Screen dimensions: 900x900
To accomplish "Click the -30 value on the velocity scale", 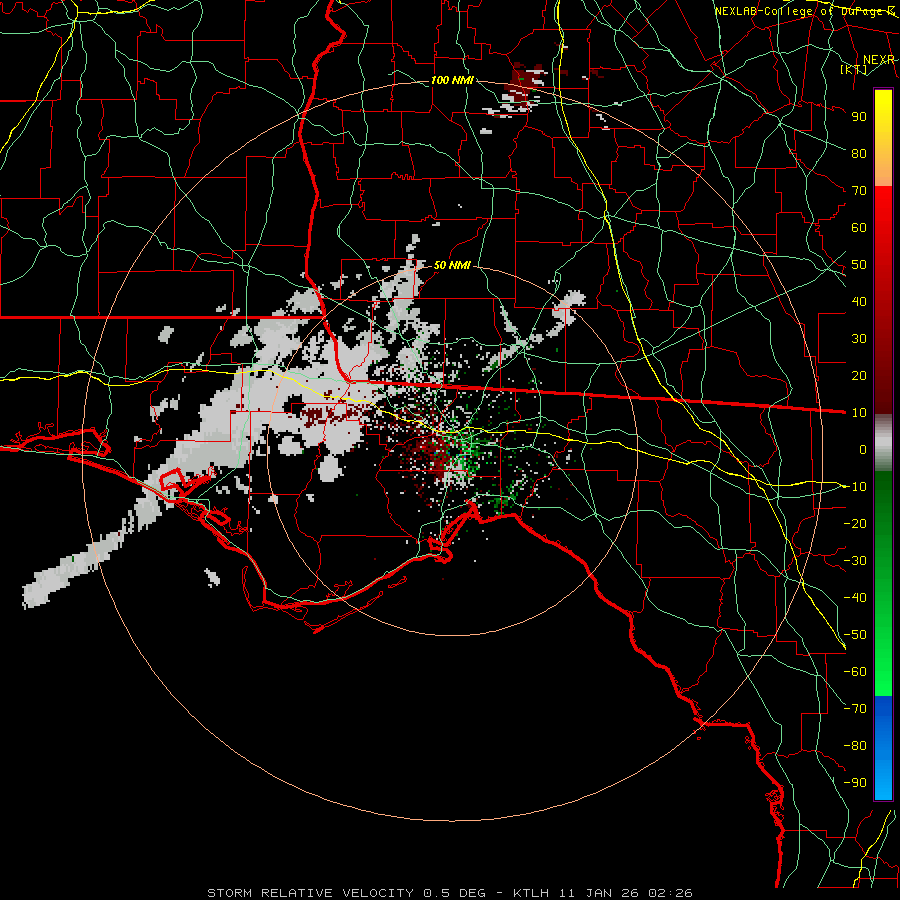I will click(855, 561).
